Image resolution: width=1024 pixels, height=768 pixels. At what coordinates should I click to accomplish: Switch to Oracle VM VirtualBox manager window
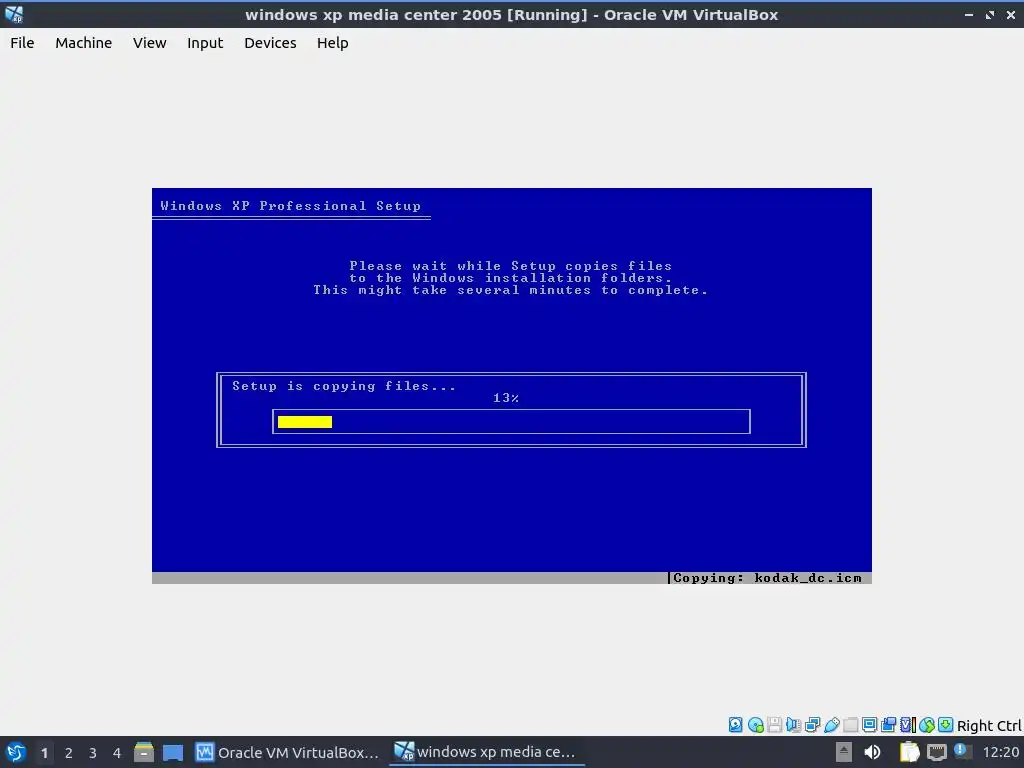tap(287, 752)
